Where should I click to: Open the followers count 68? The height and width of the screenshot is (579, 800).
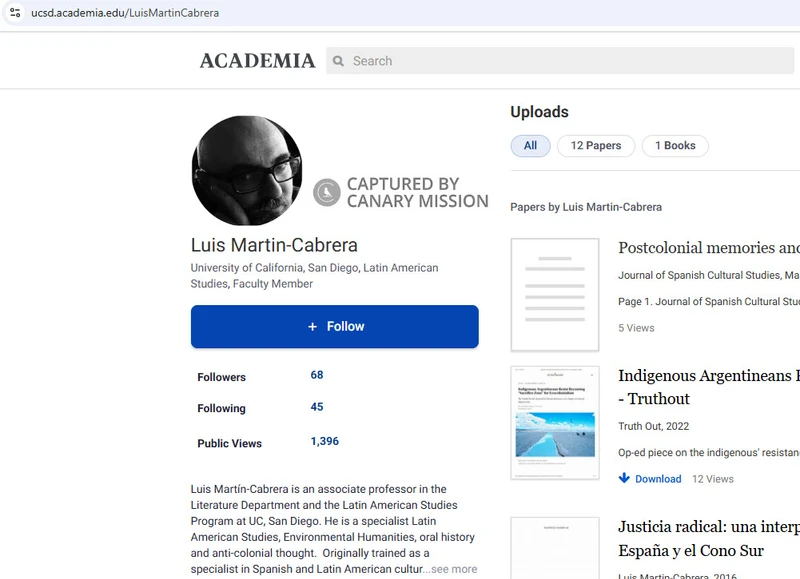(x=317, y=375)
